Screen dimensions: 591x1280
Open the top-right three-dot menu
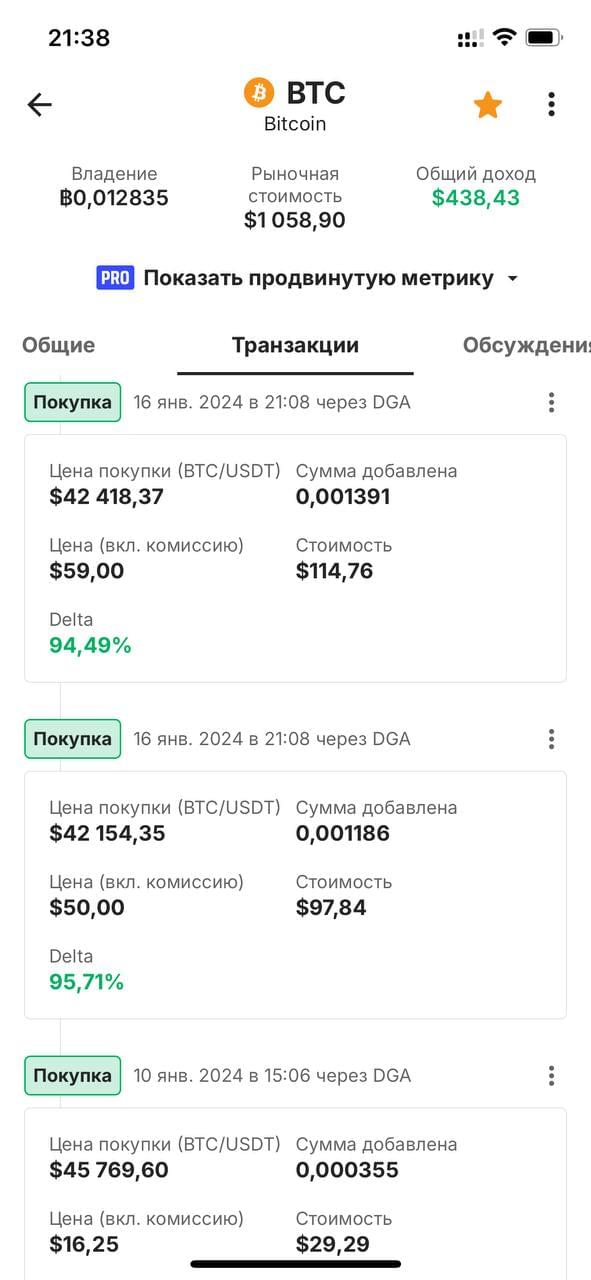551,104
